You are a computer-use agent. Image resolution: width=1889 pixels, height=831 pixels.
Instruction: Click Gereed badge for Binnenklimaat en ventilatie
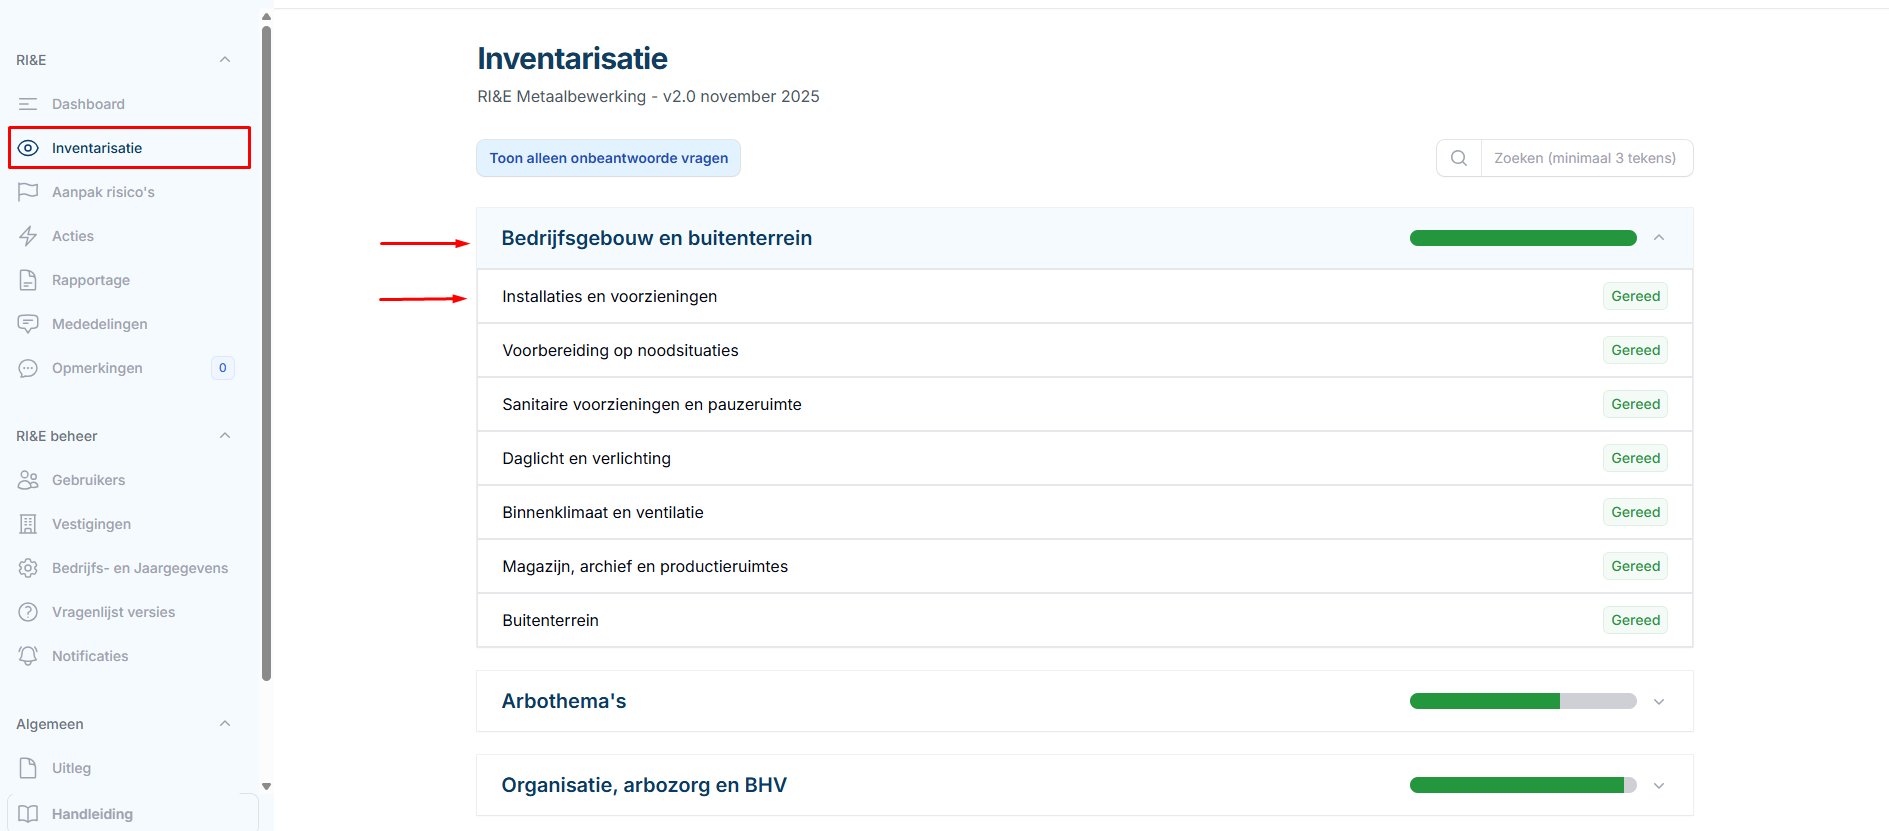[x=1635, y=512]
